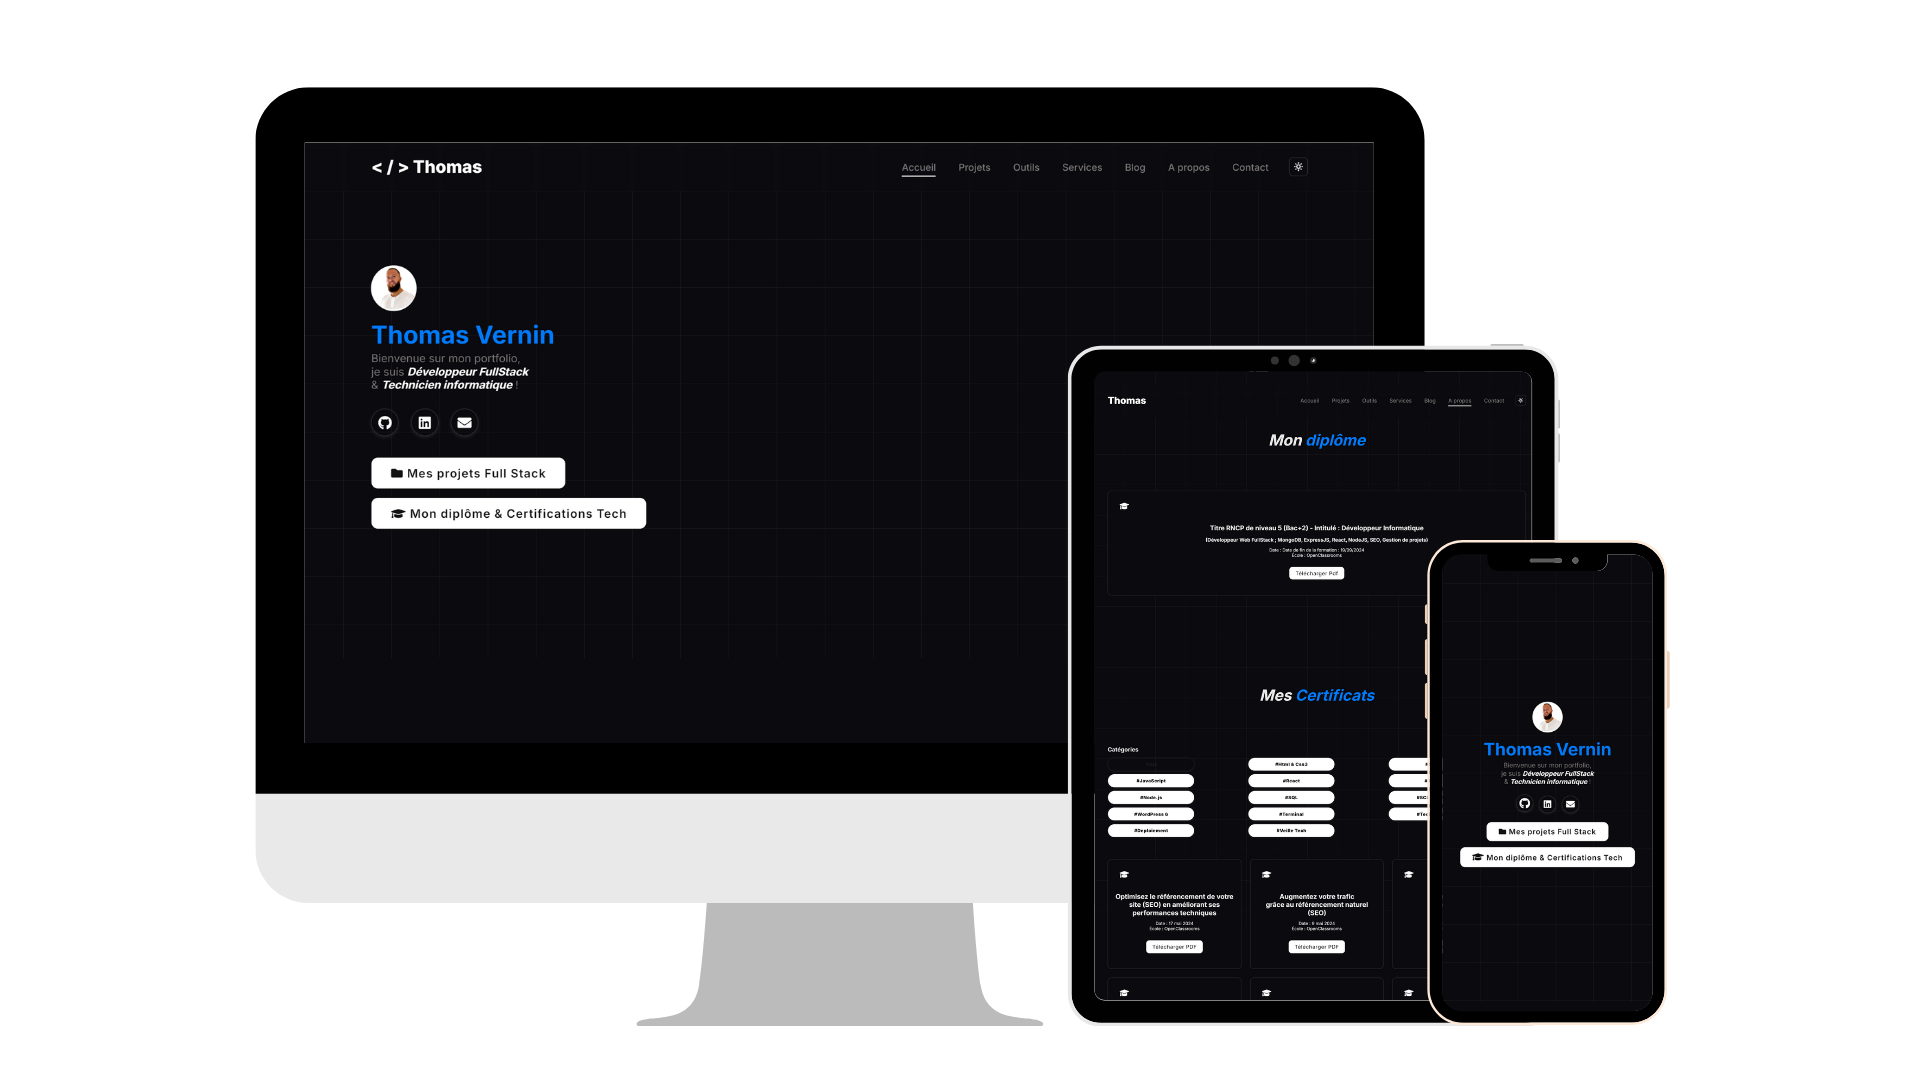The width and height of the screenshot is (1920, 1080).
Task: Click the Thomas profile avatar thumbnail
Action: pyautogui.click(x=394, y=285)
